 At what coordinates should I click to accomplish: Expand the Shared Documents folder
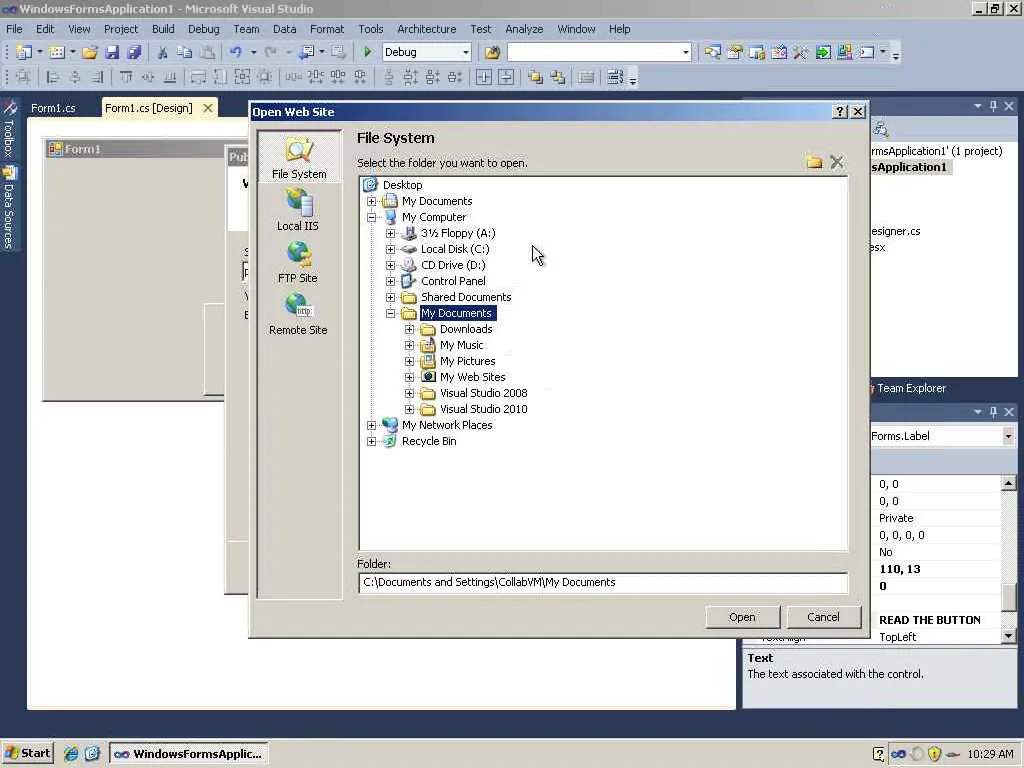tap(391, 297)
